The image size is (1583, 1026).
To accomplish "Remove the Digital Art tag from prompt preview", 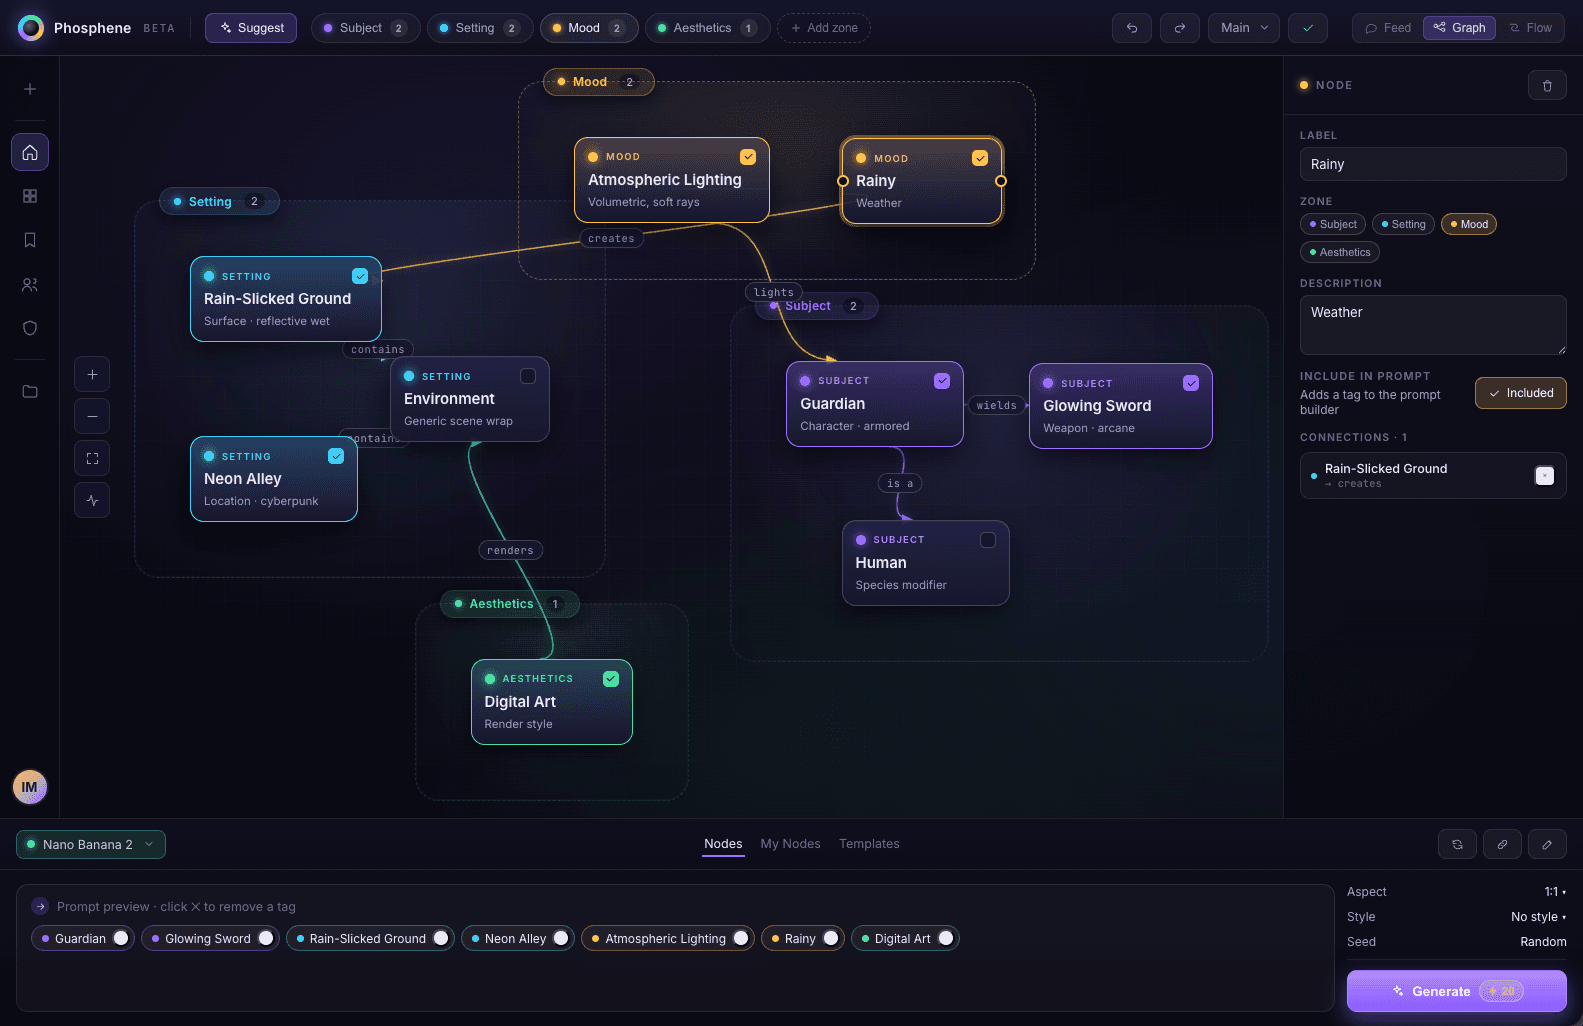I will 946,938.
